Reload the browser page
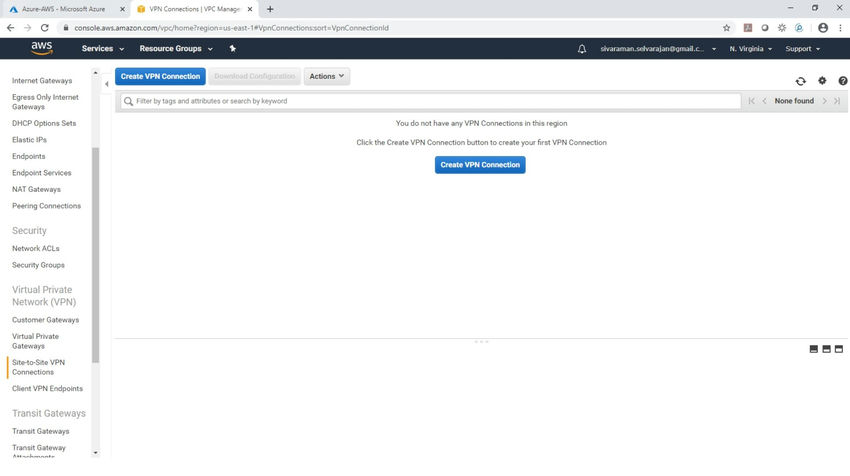The height and width of the screenshot is (476, 850). pos(44,28)
